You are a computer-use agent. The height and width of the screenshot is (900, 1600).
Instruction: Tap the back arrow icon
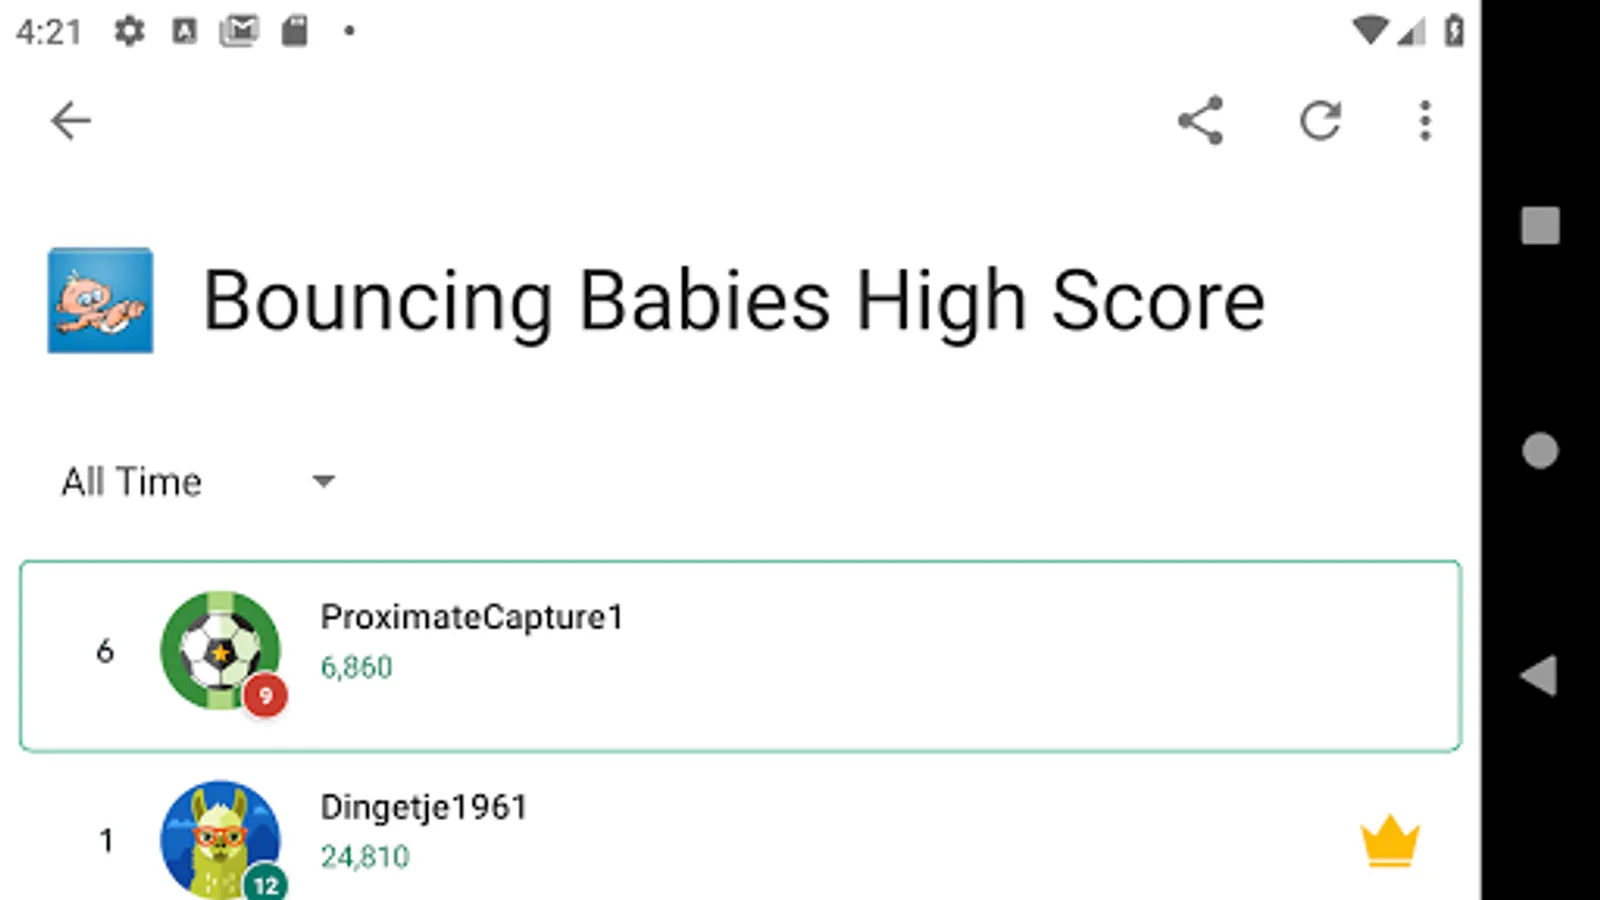click(x=70, y=121)
